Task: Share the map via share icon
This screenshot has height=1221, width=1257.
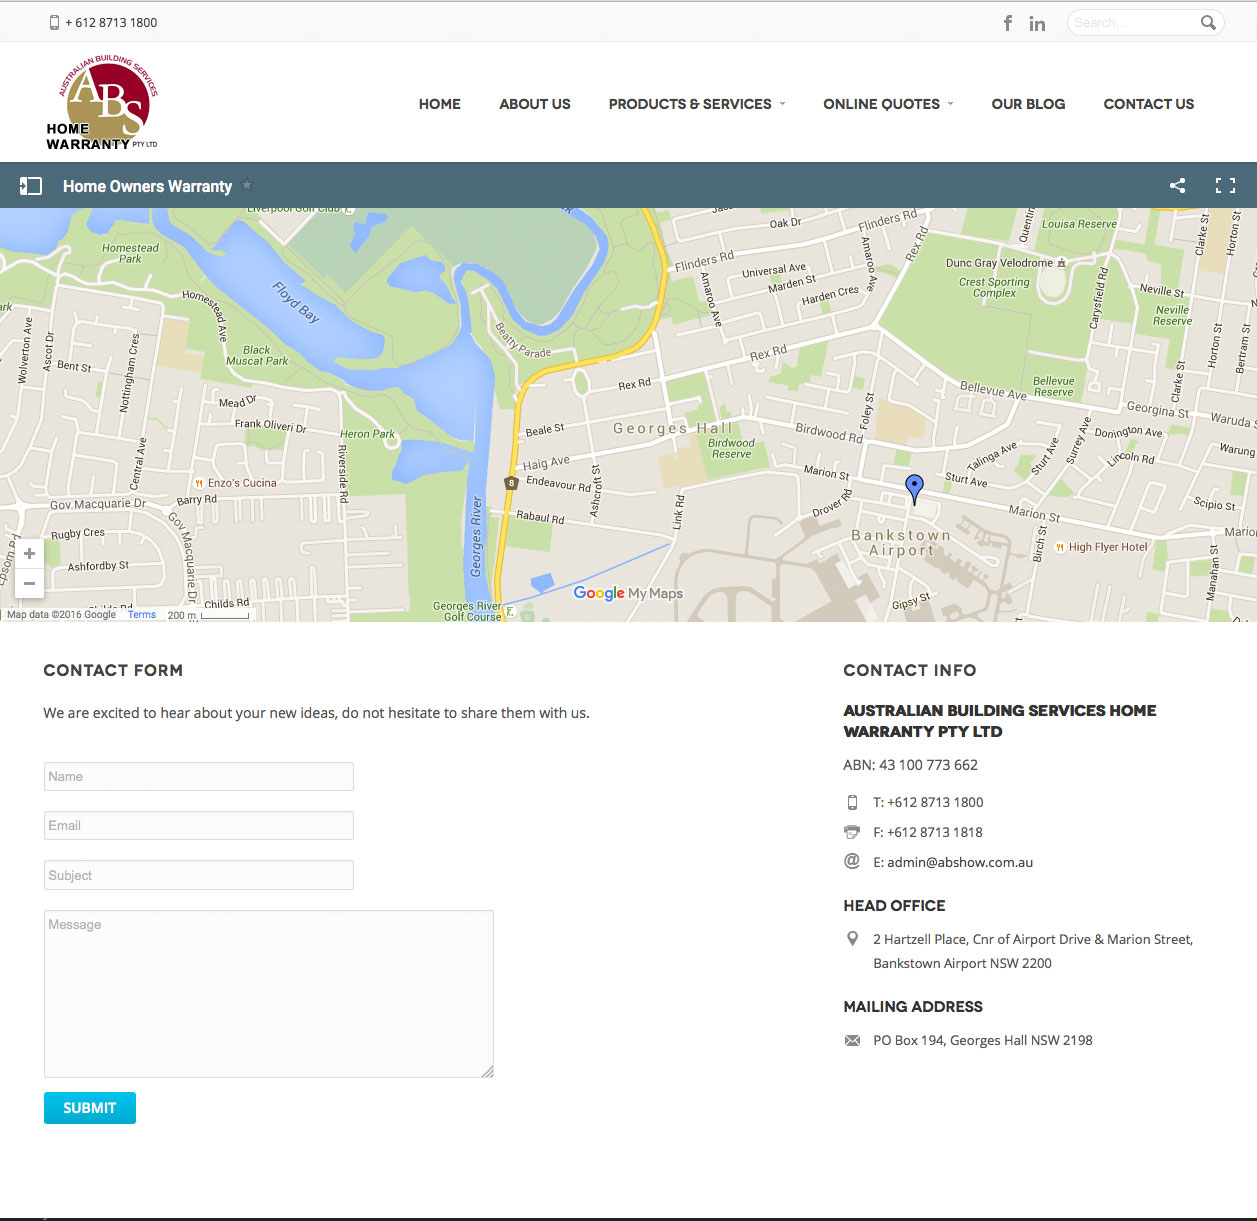Action: tap(1177, 186)
